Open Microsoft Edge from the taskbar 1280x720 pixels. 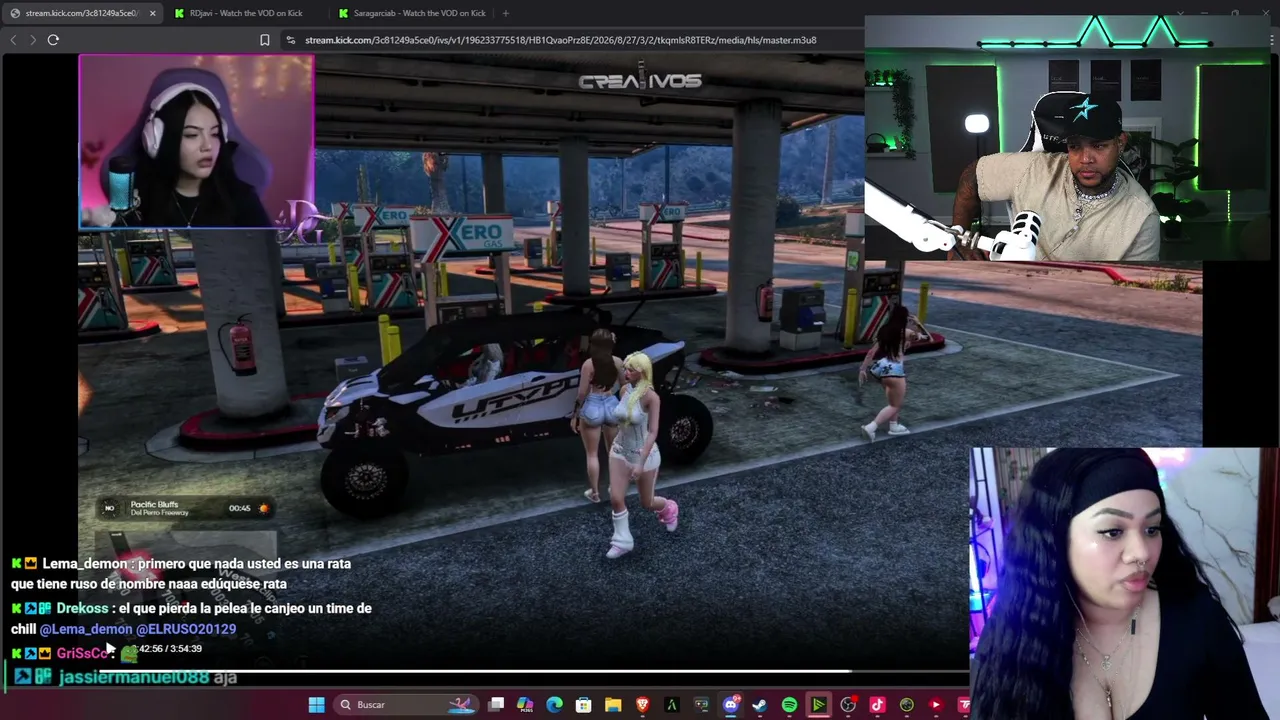coord(554,705)
